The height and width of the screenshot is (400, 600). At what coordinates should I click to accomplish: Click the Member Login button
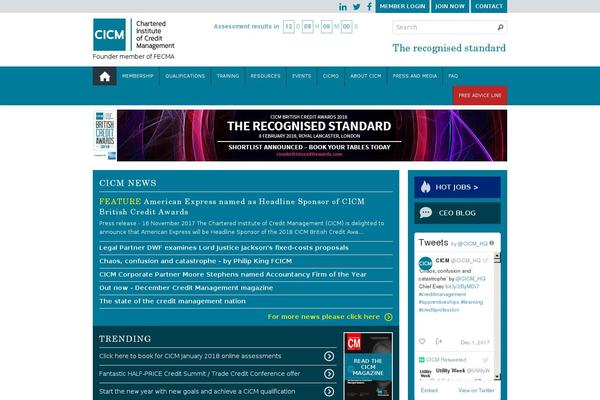point(403,6)
